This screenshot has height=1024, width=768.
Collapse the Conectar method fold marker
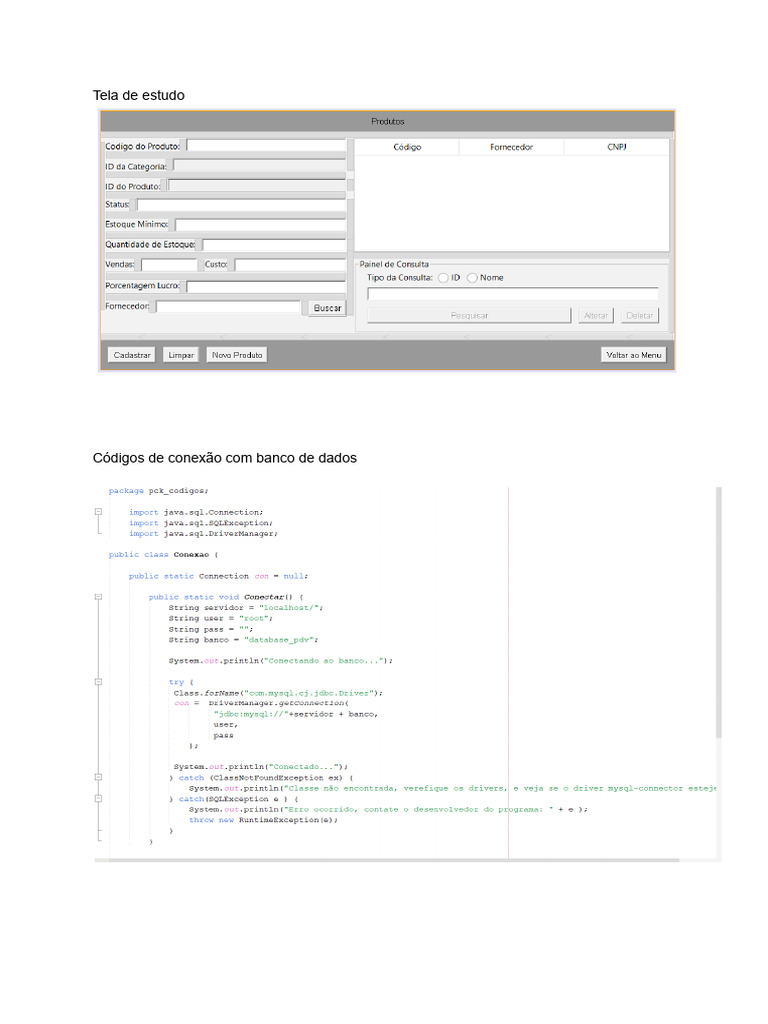click(98, 597)
